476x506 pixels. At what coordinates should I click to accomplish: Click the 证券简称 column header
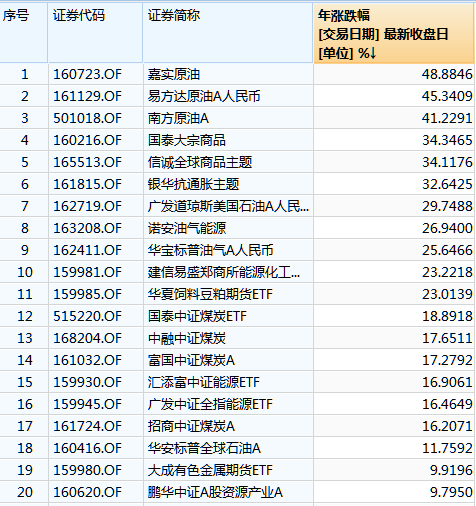[x=228, y=33]
